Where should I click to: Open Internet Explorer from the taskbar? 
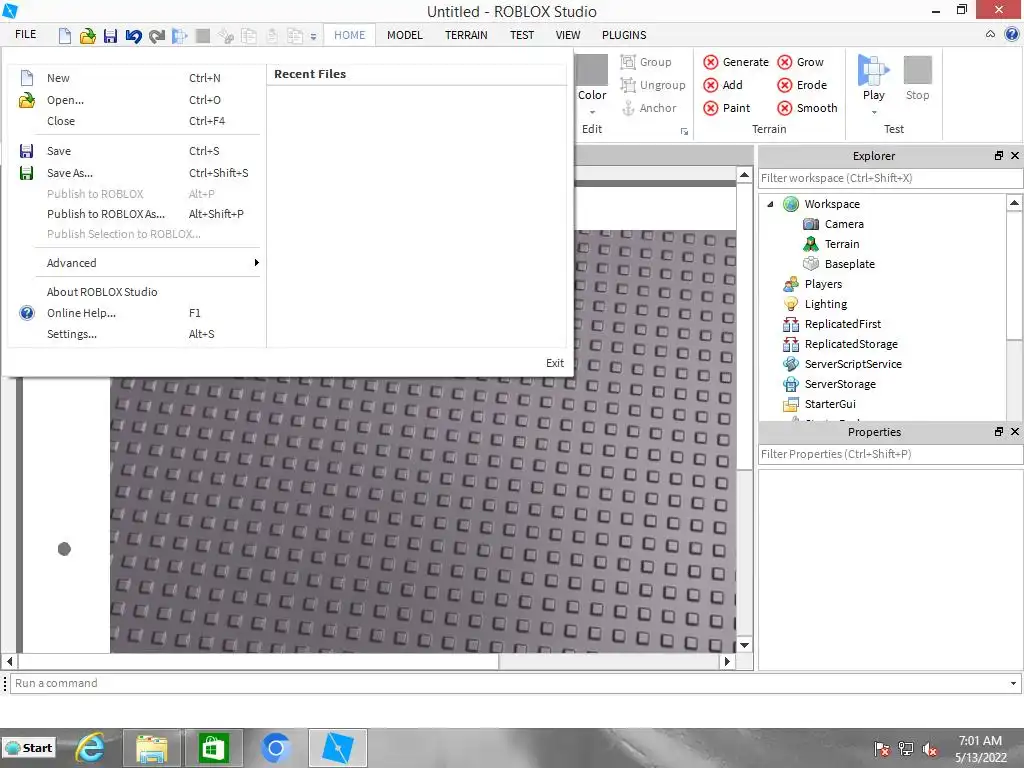pyautogui.click(x=89, y=748)
